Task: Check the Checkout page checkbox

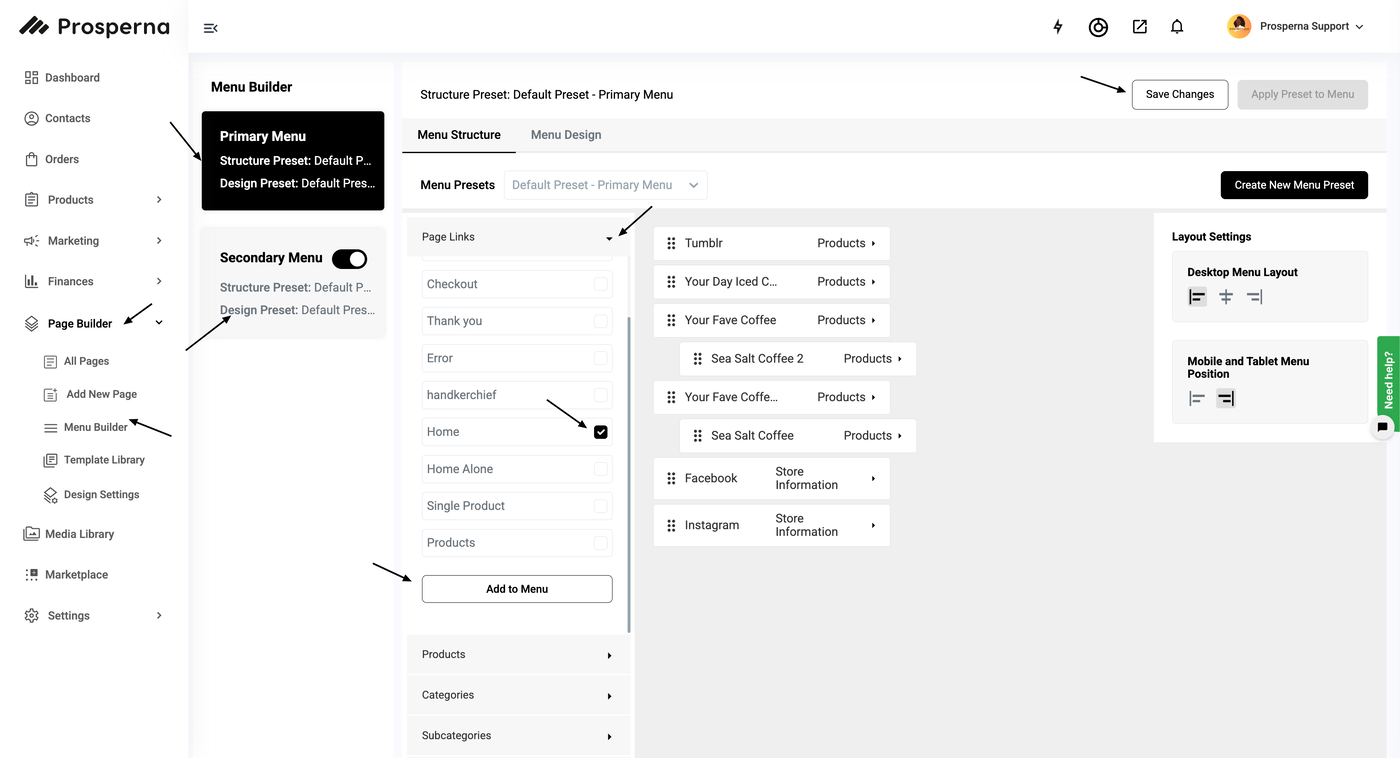Action: tap(600, 284)
